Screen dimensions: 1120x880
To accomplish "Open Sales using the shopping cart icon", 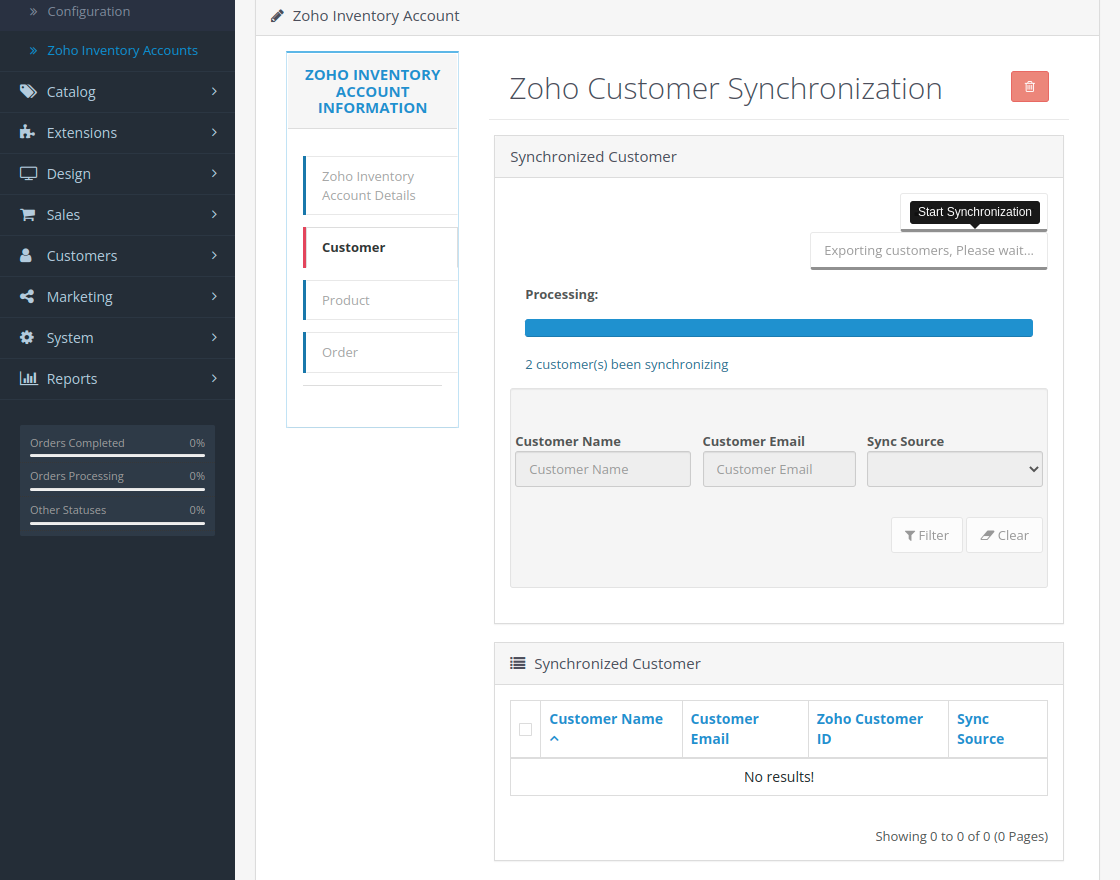I will (28, 214).
